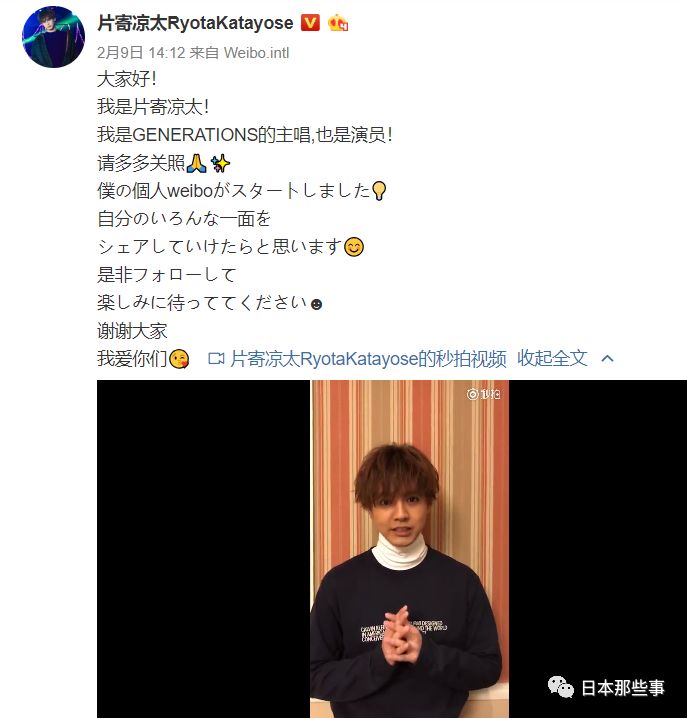The image size is (687, 718).
Task: Click the praying hands emoji
Action: point(196,163)
